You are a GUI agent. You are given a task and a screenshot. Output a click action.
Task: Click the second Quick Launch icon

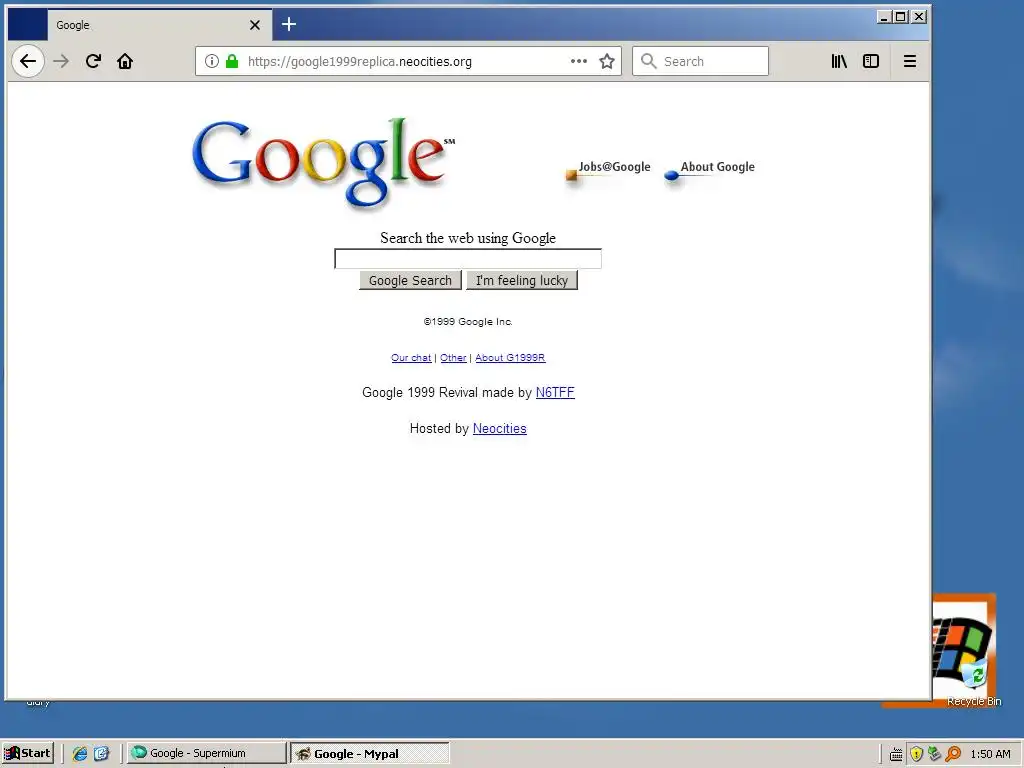101,753
